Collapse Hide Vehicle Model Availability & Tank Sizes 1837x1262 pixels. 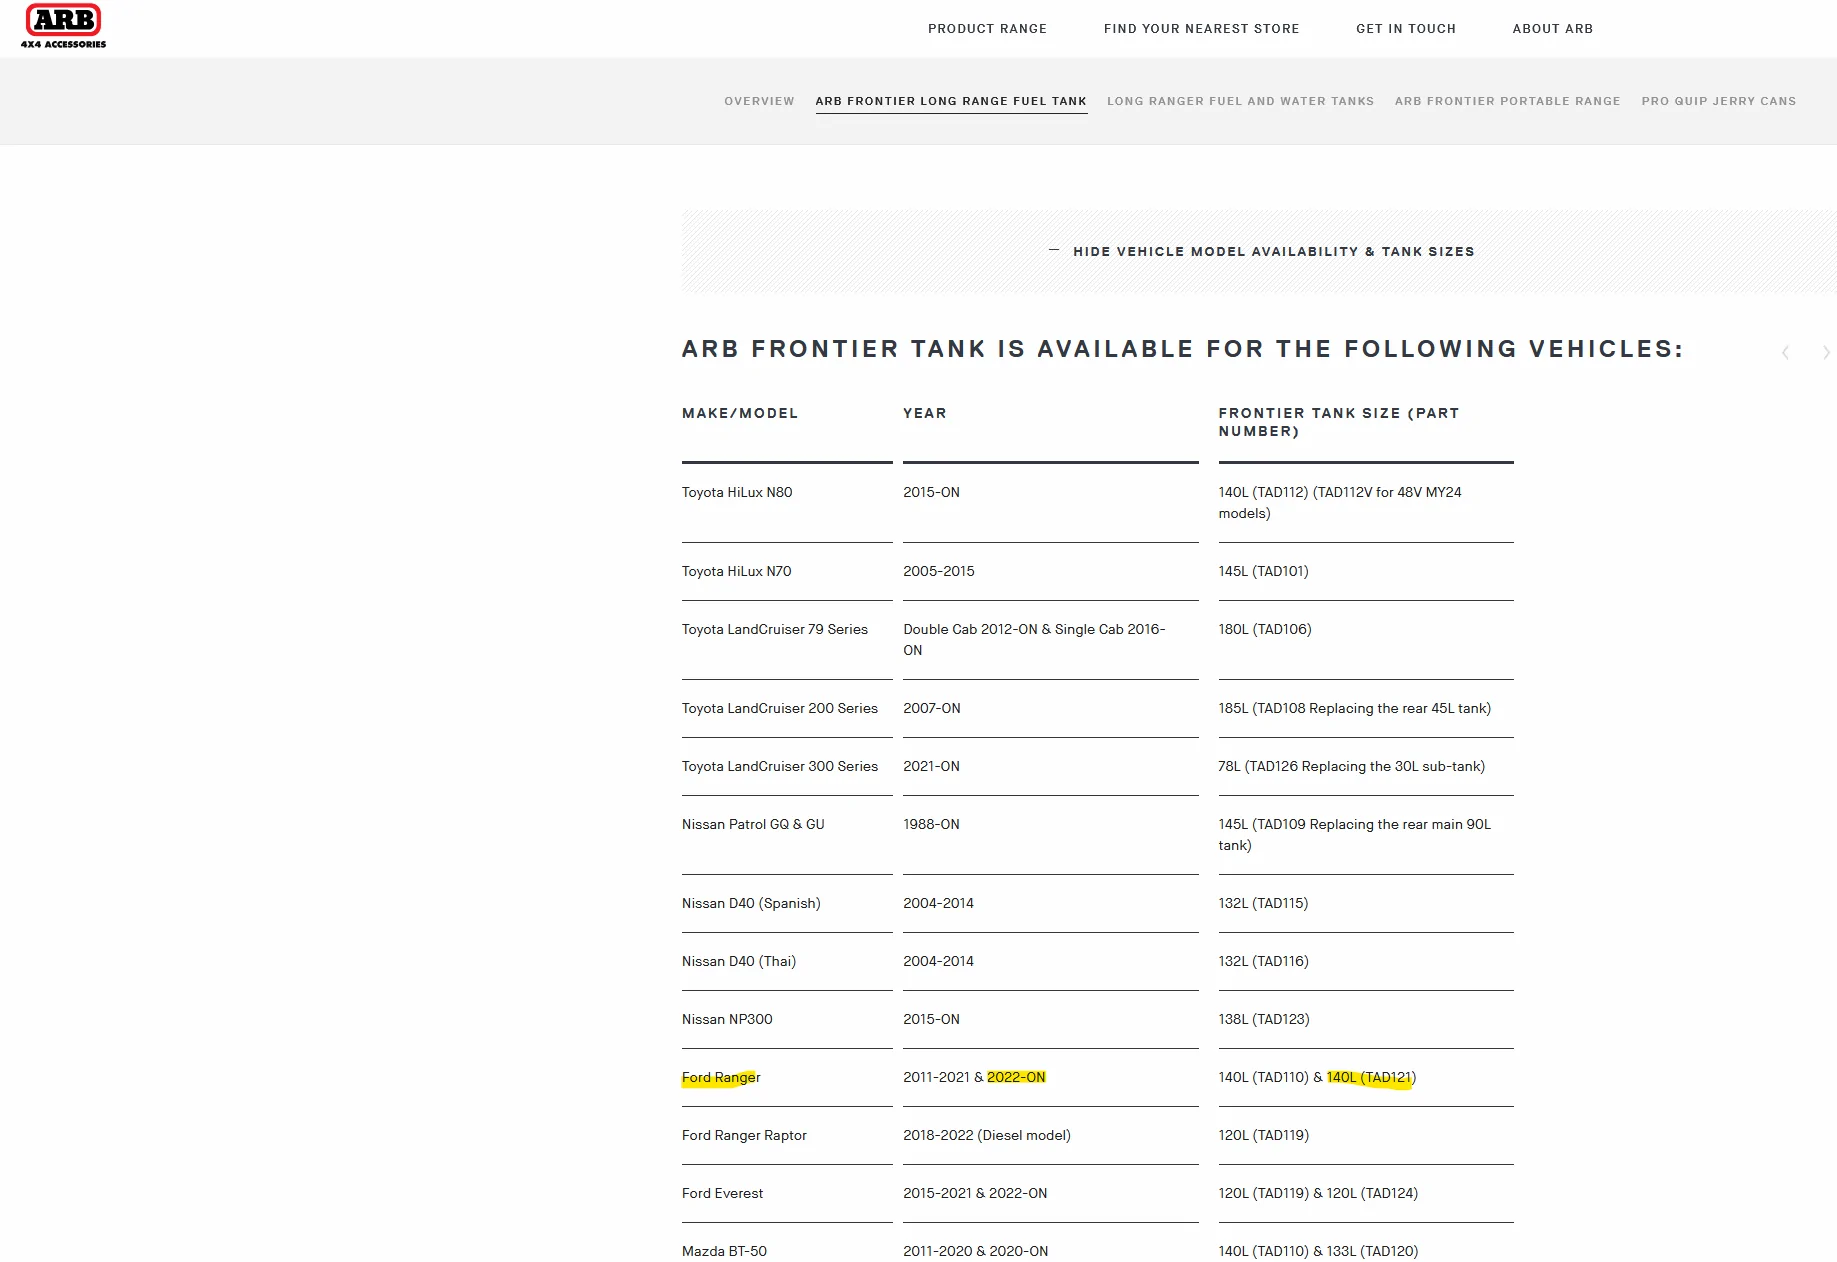[x=1260, y=252]
